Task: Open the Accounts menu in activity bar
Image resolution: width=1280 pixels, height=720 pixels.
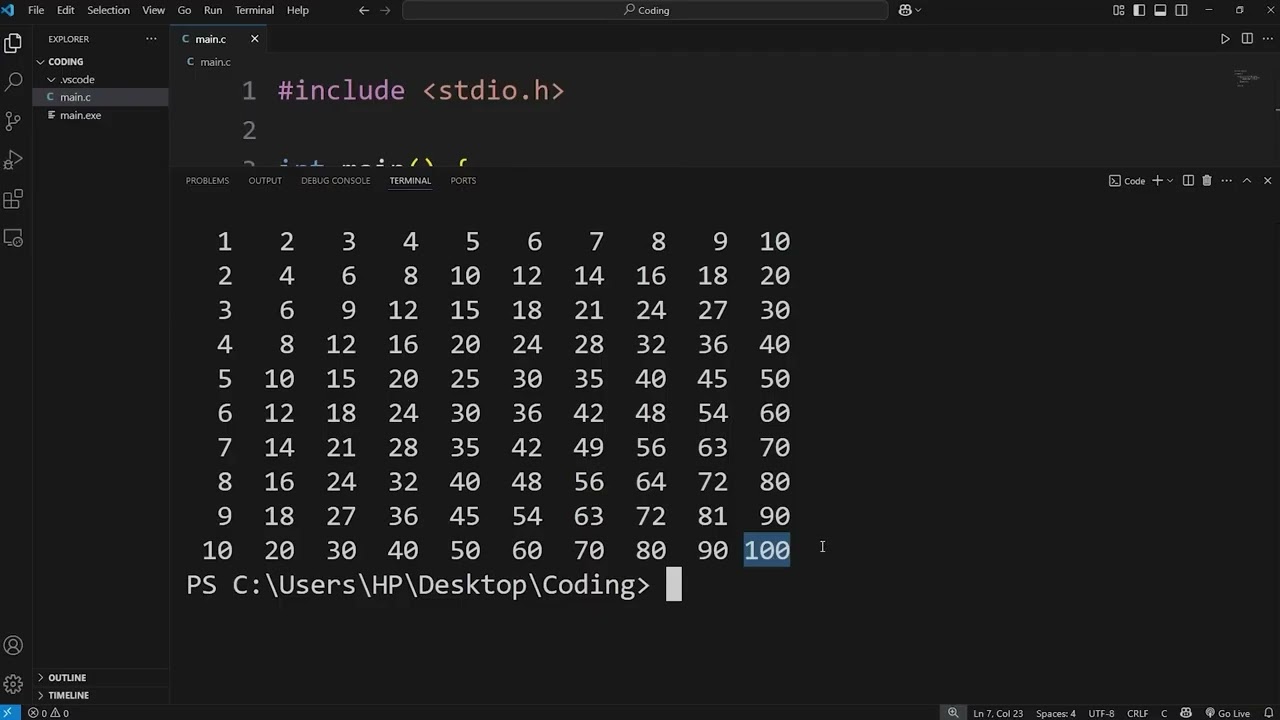Action: click(13, 646)
